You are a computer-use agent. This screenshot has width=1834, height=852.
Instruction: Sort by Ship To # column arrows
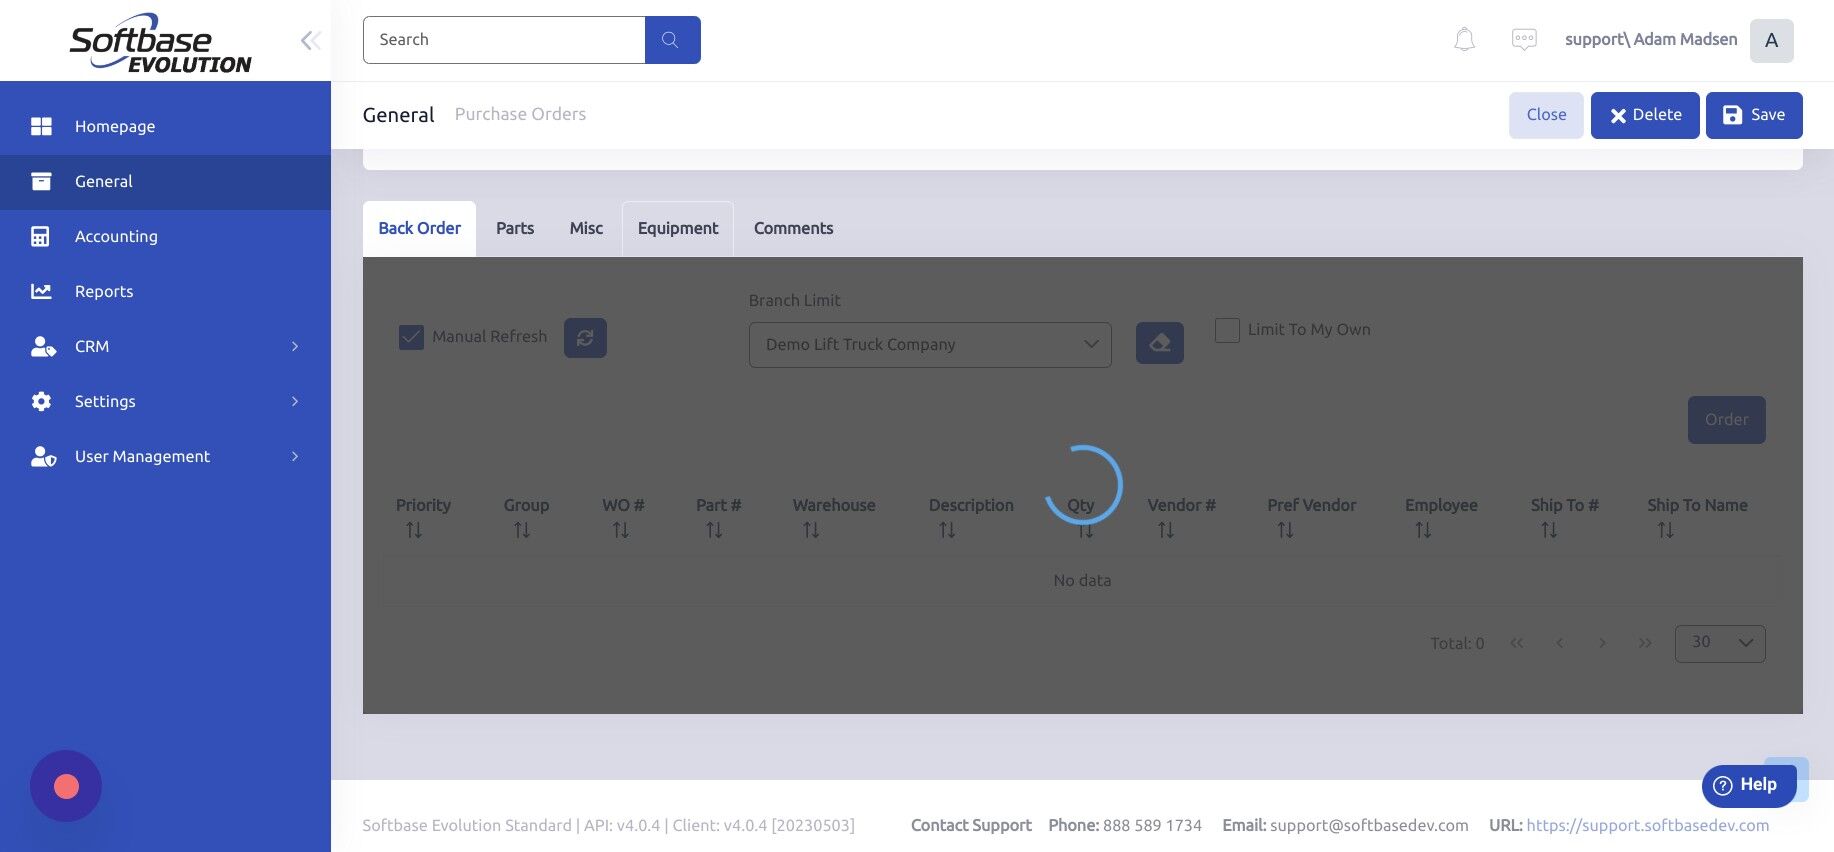(x=1549, y=530)
